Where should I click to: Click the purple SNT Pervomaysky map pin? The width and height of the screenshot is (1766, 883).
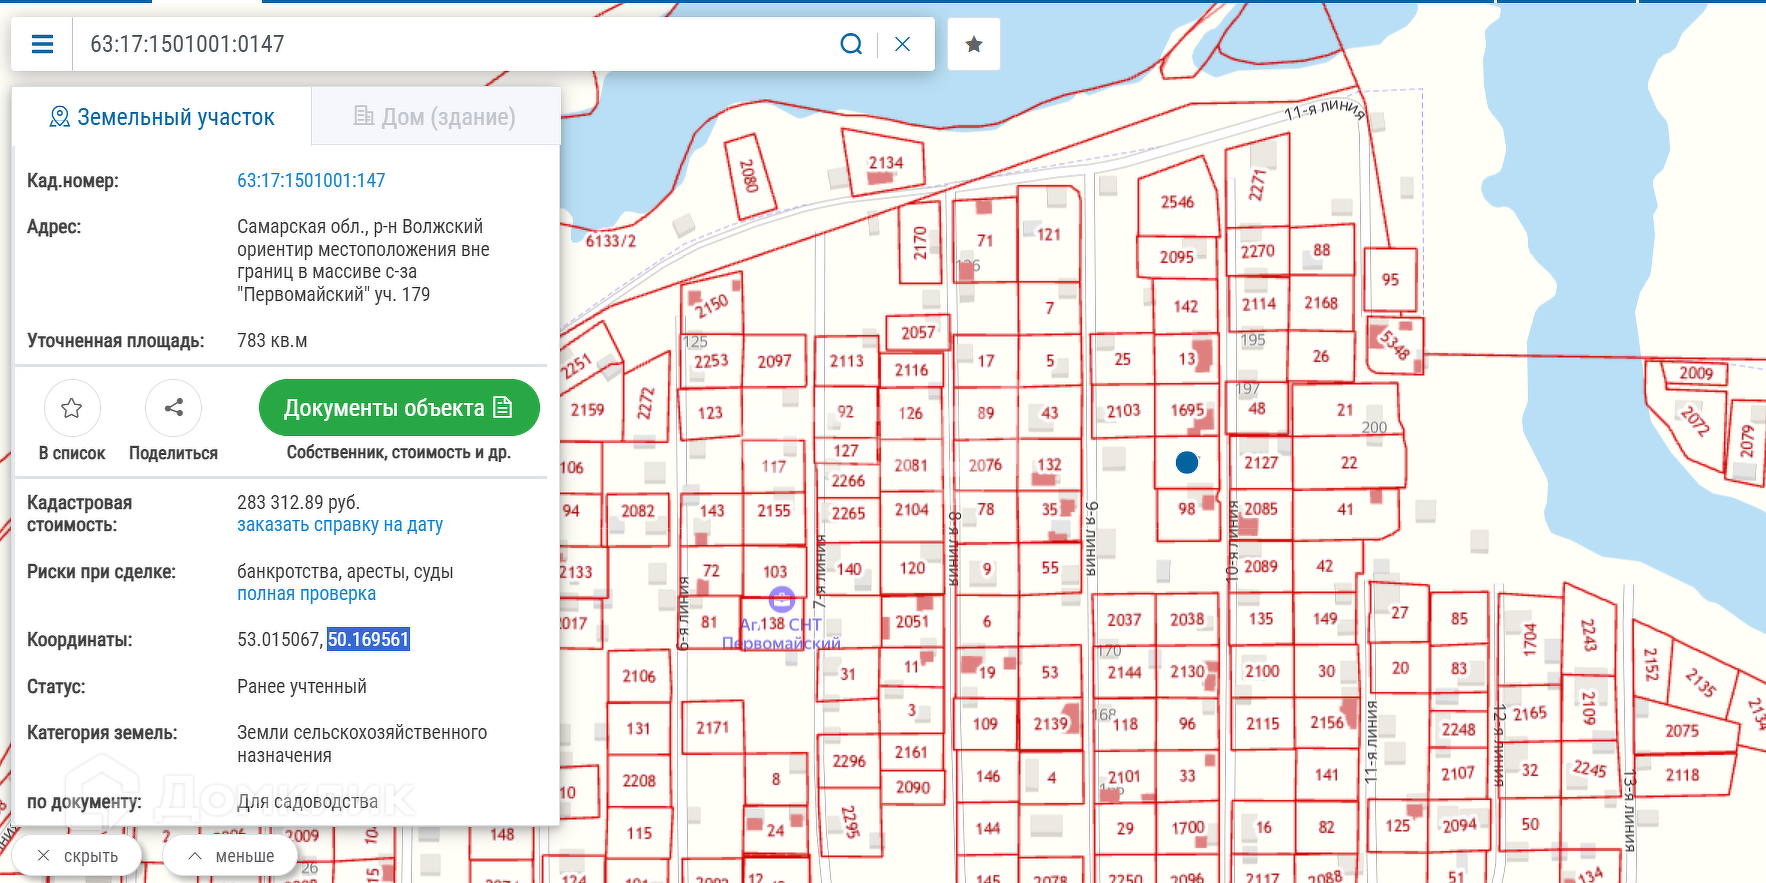[781, 599]
